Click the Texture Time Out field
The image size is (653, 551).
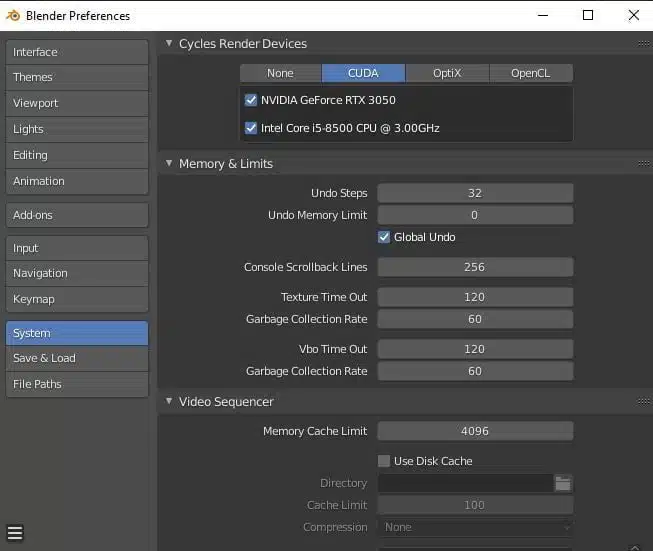(475, 297)
